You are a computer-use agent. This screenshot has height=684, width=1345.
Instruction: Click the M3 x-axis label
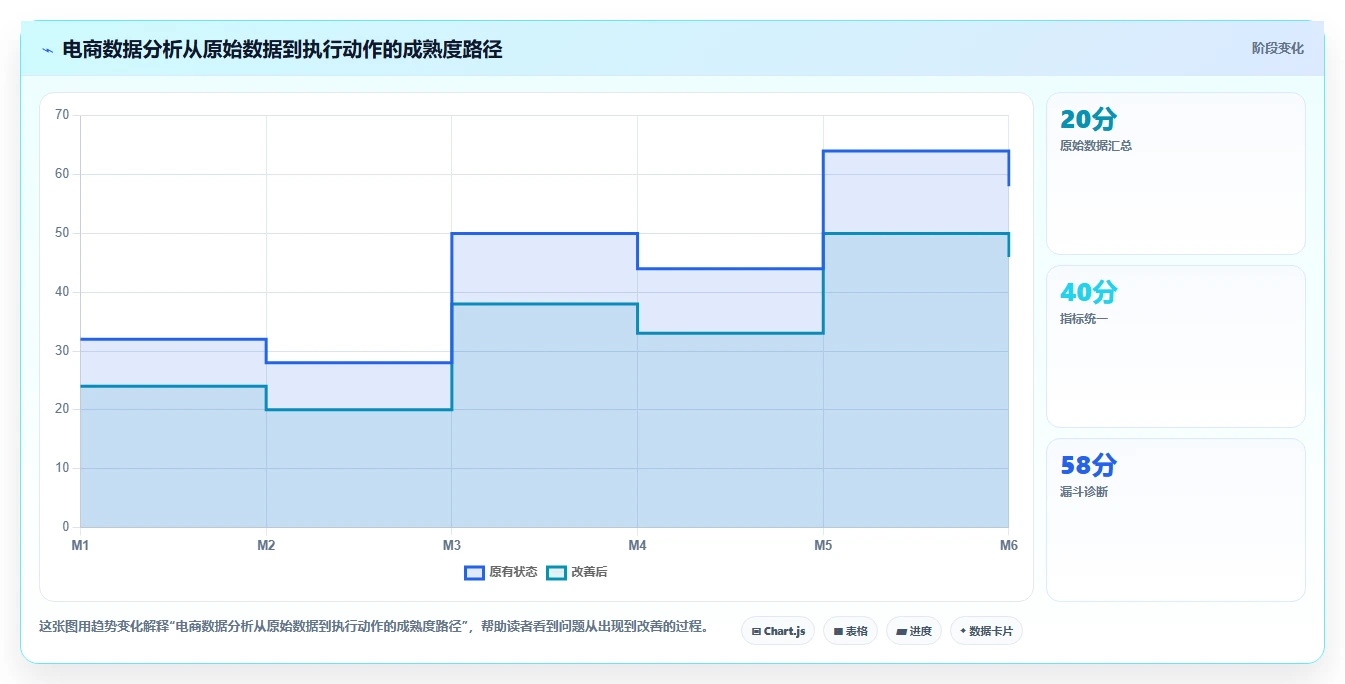click(x=452, y=545)
